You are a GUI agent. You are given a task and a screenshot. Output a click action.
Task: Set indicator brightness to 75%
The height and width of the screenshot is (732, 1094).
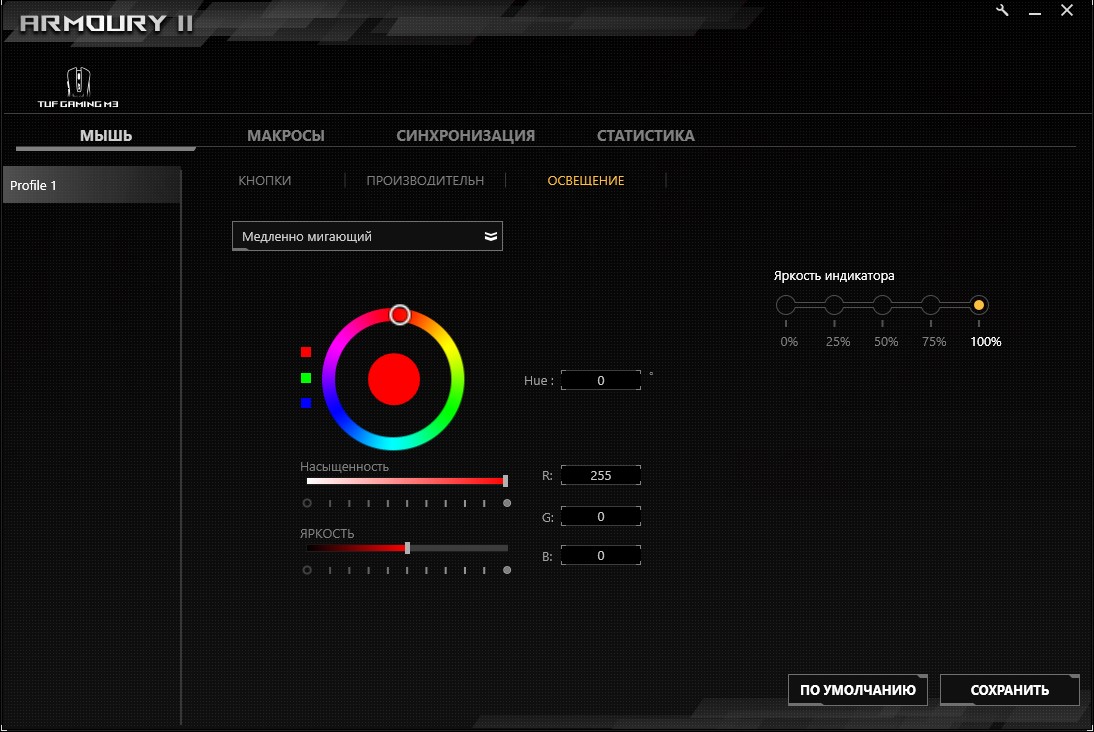[931, 305]
